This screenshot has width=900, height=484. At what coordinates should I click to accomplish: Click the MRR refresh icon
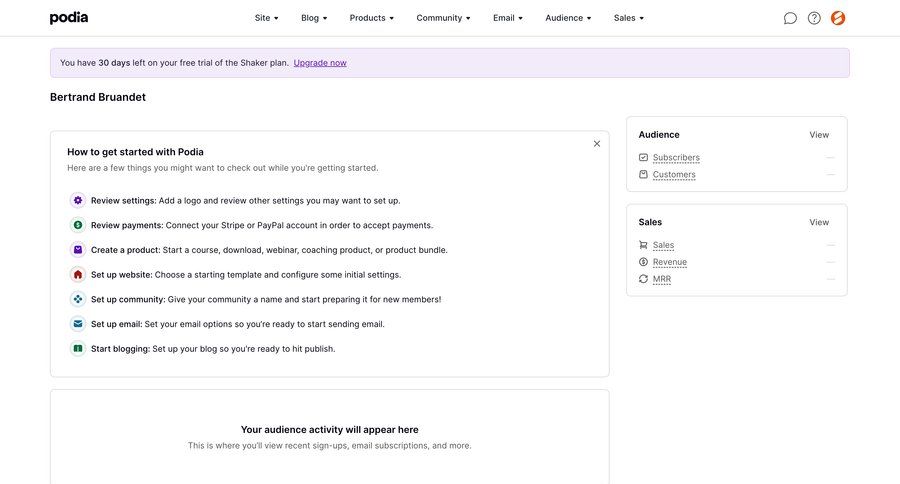(x=643, y=279)
